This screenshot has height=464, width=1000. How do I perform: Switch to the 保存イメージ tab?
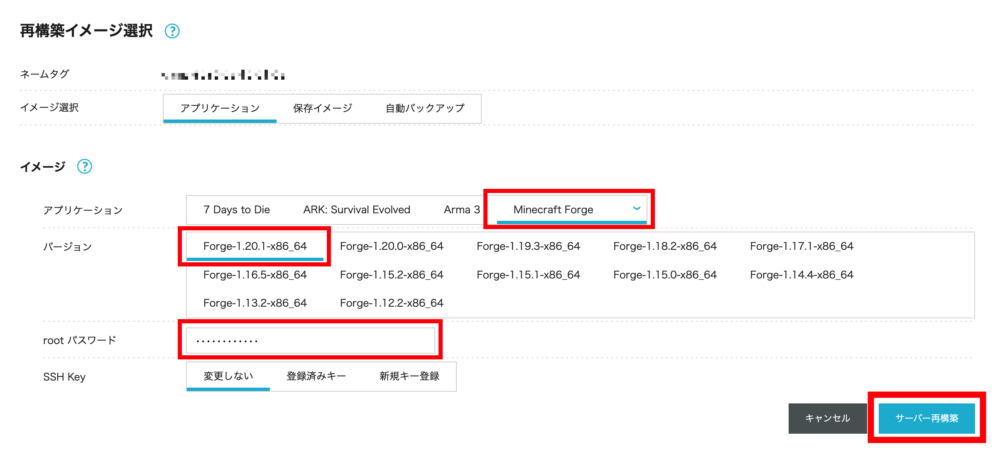click(x=323, y=108)
